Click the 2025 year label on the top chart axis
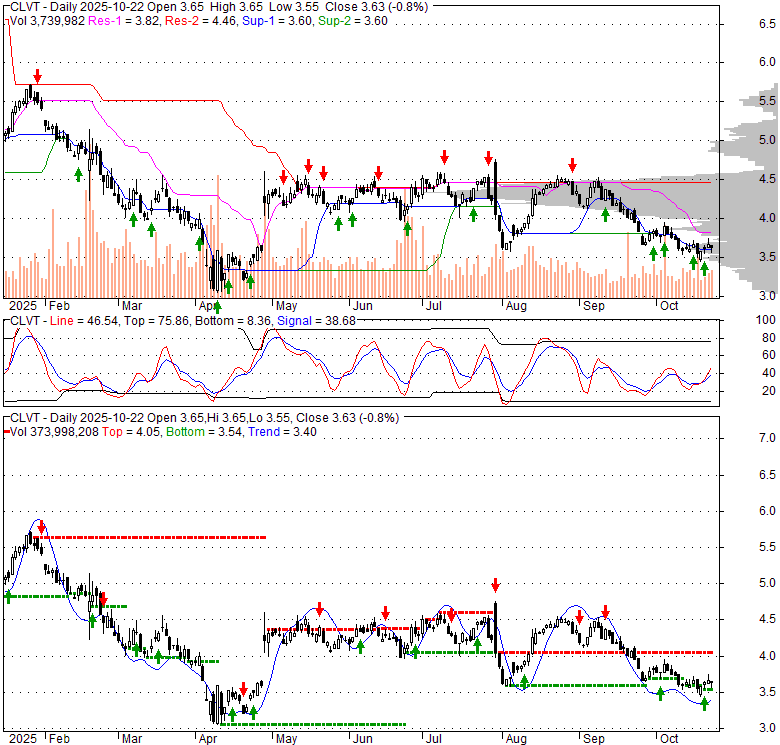 23,306
